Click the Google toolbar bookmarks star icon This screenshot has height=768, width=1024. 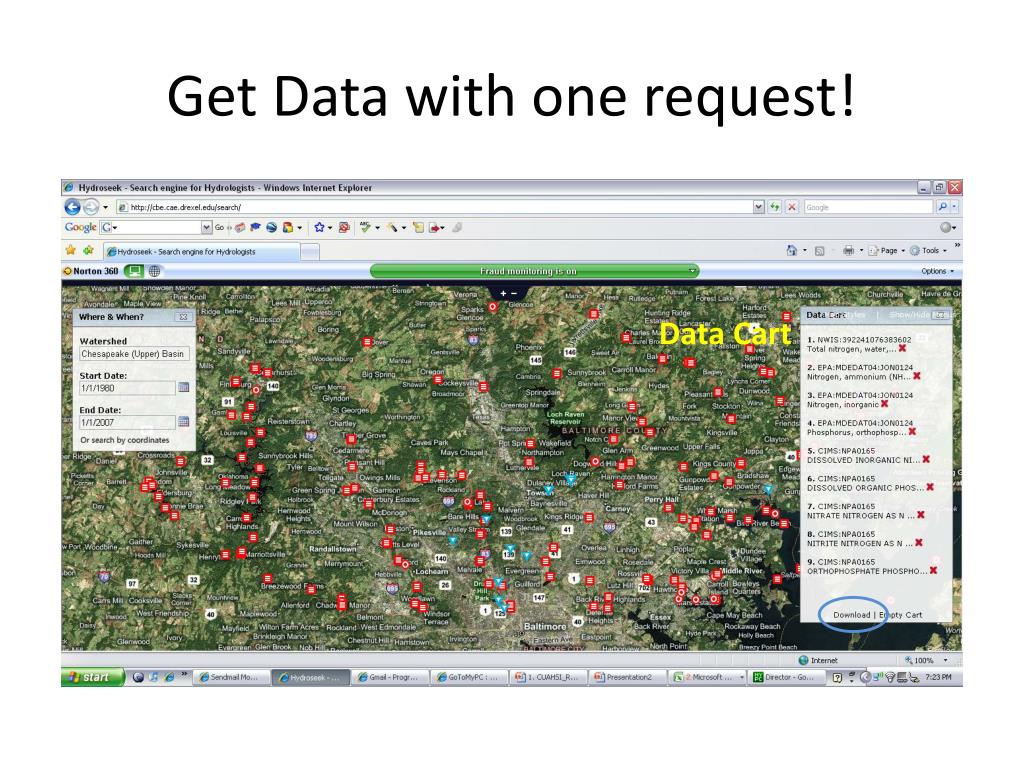tap(319, 227)
